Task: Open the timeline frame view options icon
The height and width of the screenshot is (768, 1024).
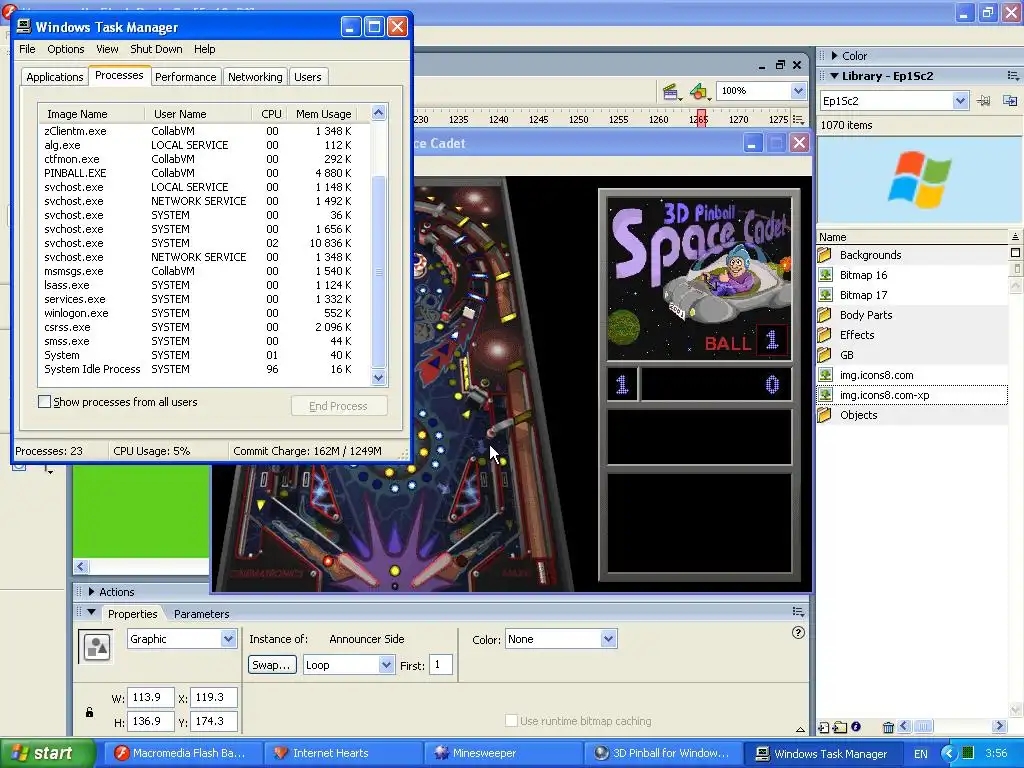Action: [x=798, y=120]
